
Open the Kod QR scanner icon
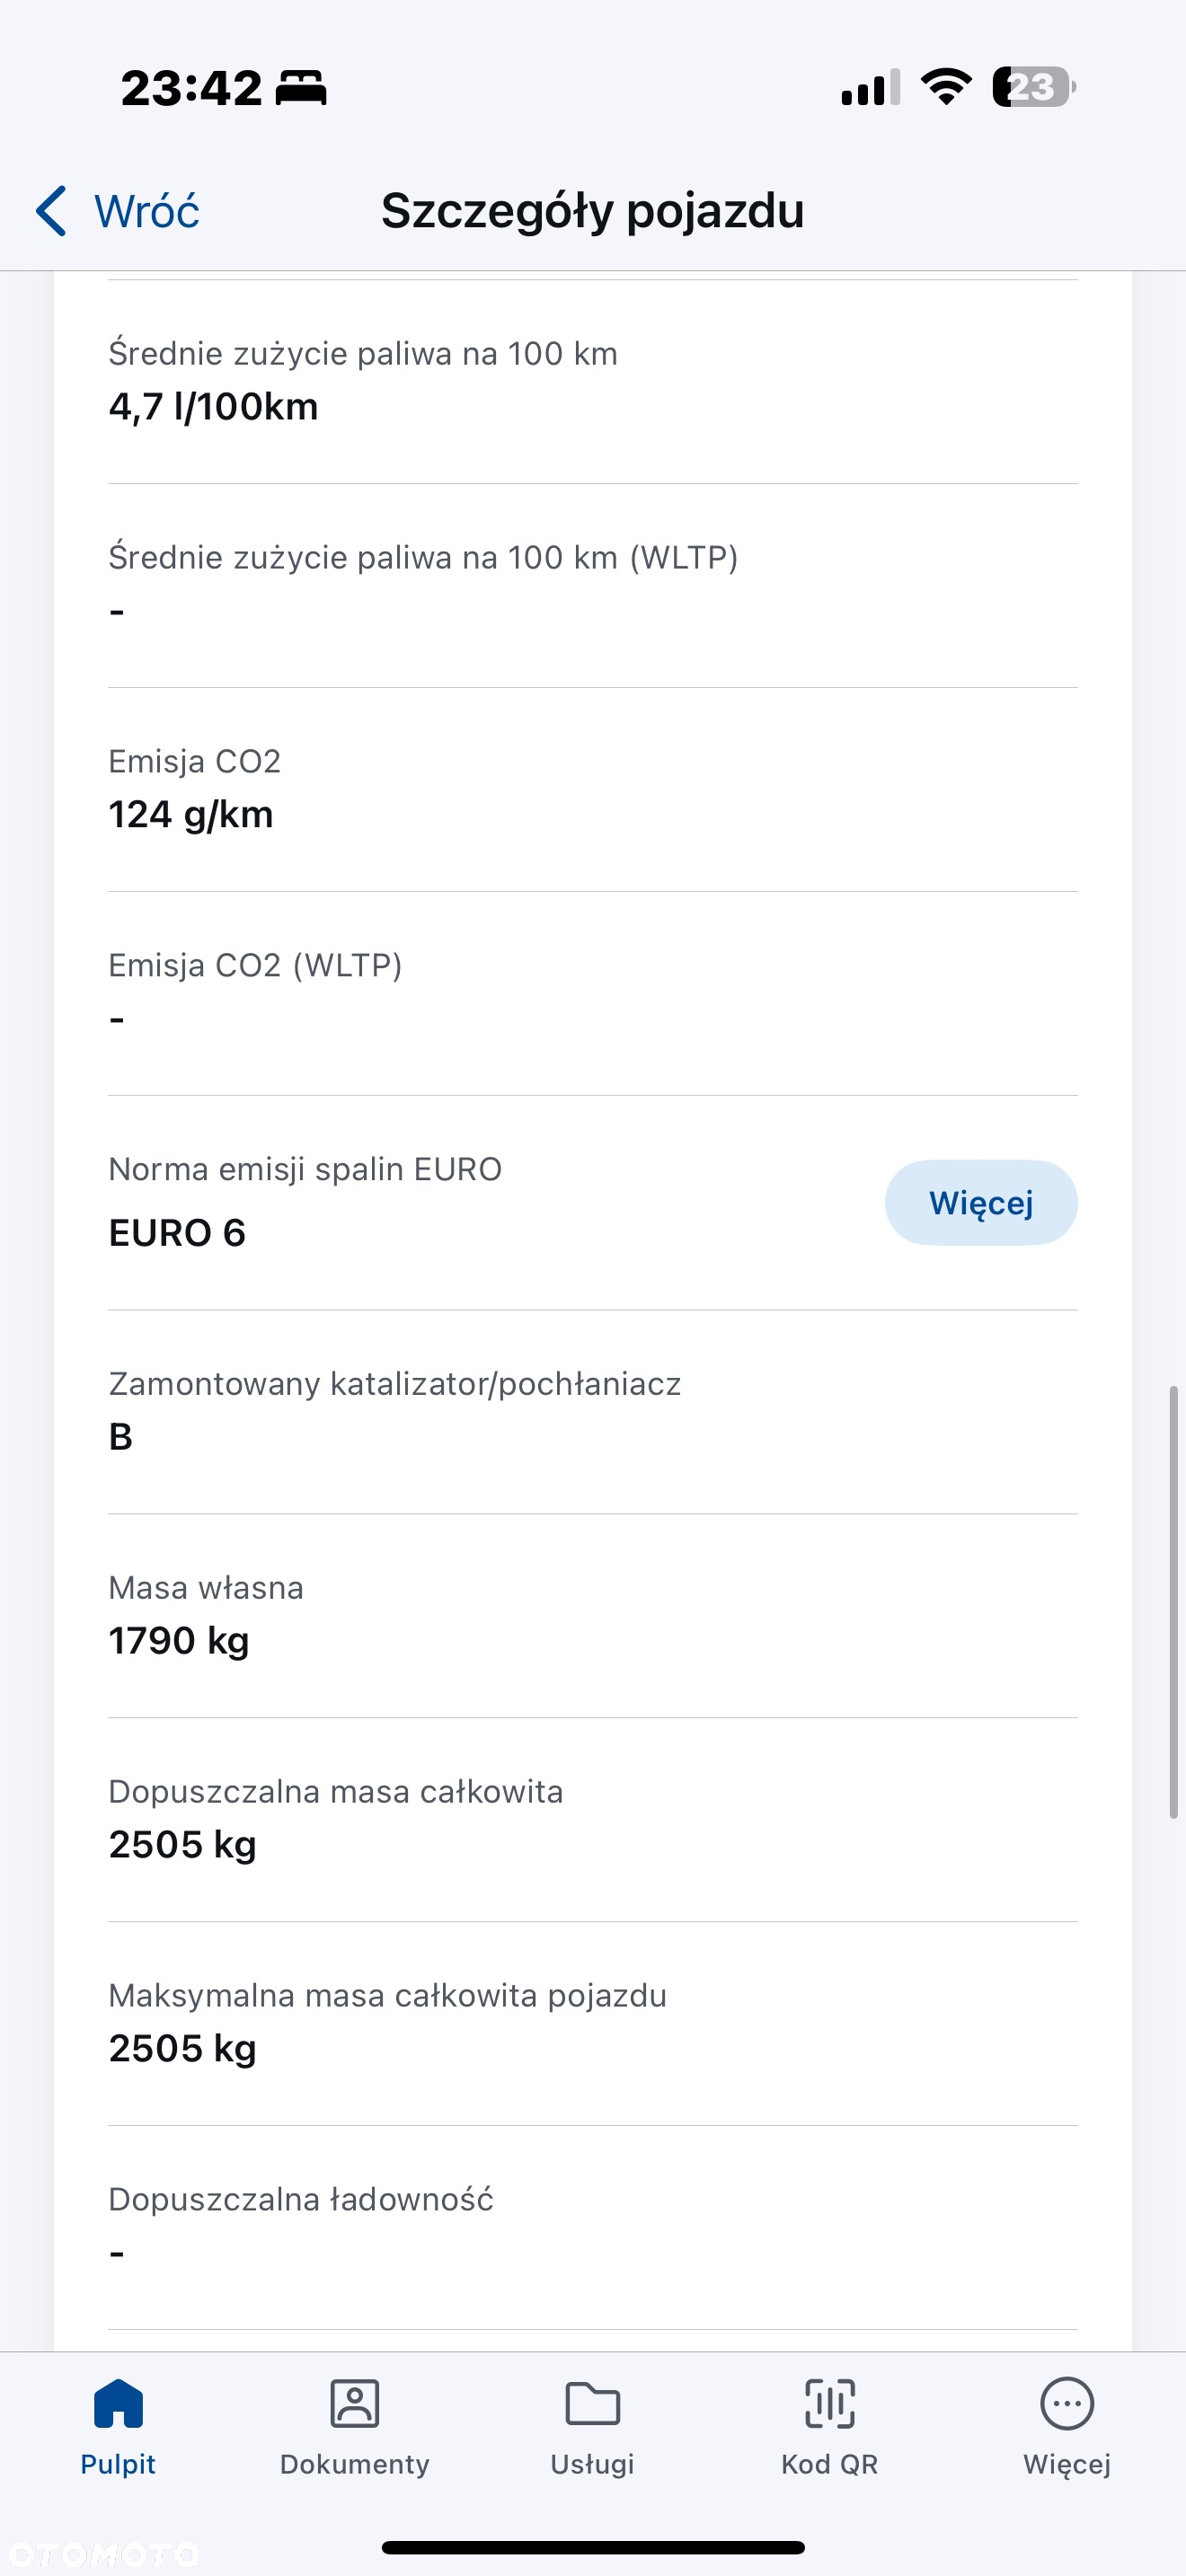830,2403
